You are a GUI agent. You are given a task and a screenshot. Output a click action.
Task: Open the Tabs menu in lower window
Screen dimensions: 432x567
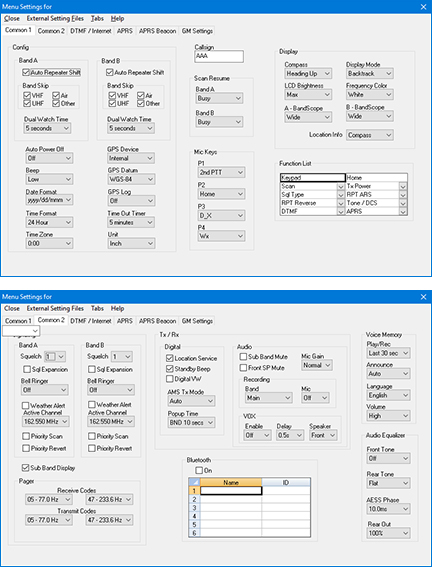click(x=97, y=308)
